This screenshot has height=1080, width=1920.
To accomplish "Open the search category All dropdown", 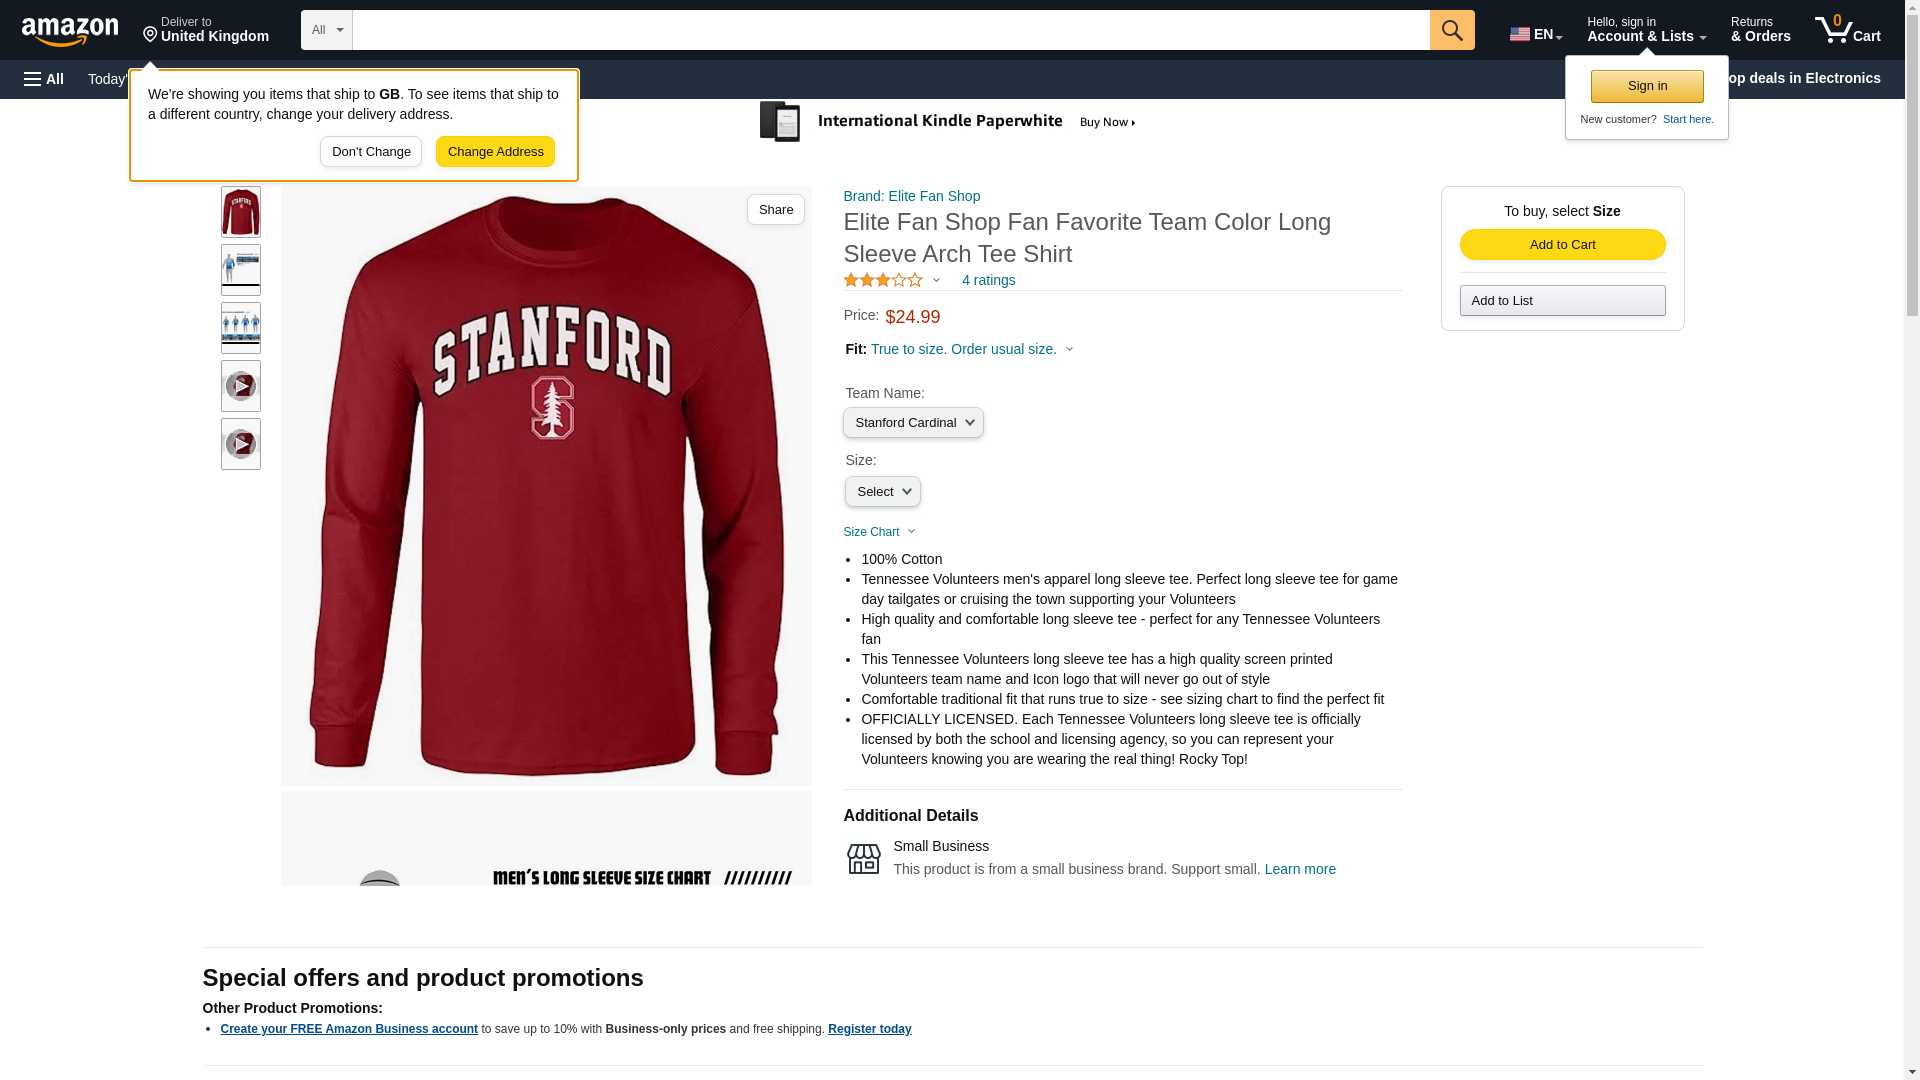I will [x=326, y=30].
